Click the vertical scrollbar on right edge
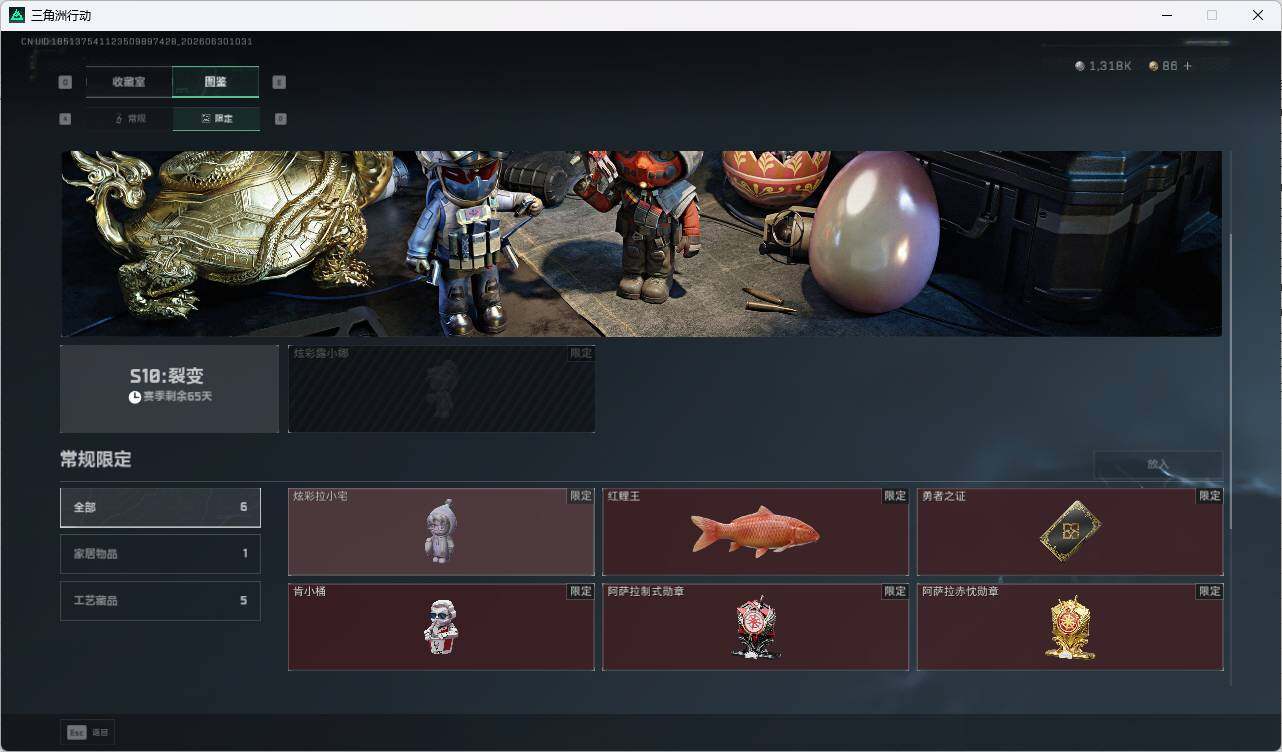This screenshot has width=1282, height=752. click(1231, 382)
